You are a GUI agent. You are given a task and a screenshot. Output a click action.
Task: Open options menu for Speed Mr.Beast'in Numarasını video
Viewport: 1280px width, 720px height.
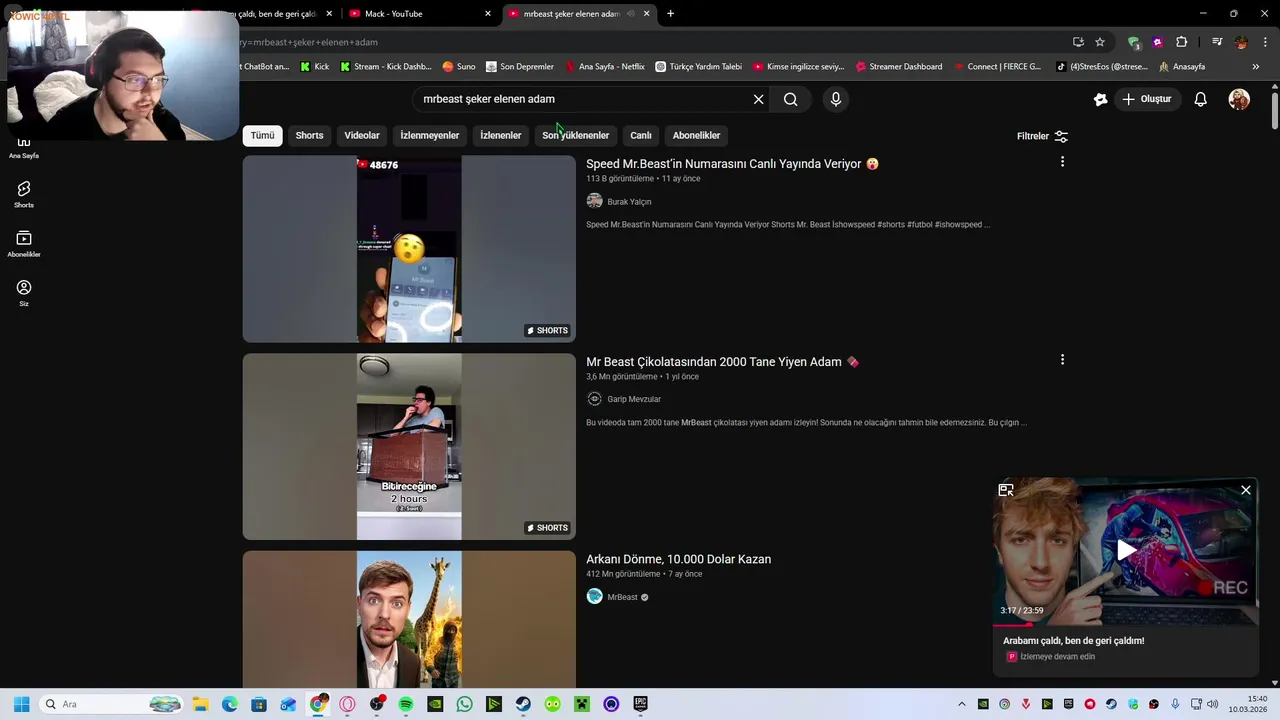pyautogui.click(x=1062, y=162)
